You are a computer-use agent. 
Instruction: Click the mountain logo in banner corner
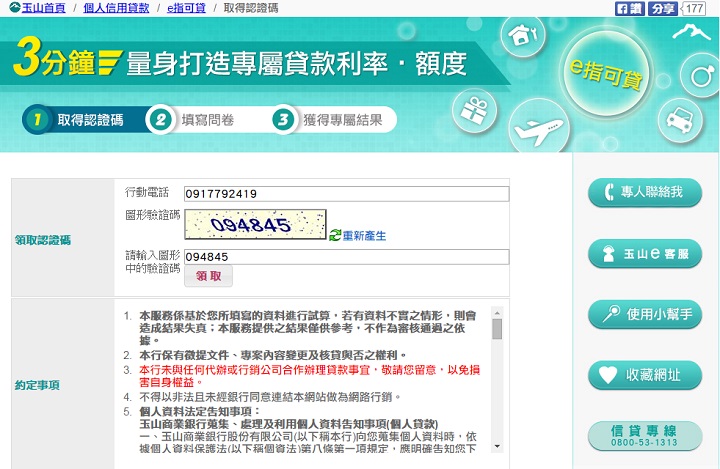pos(691,32)
